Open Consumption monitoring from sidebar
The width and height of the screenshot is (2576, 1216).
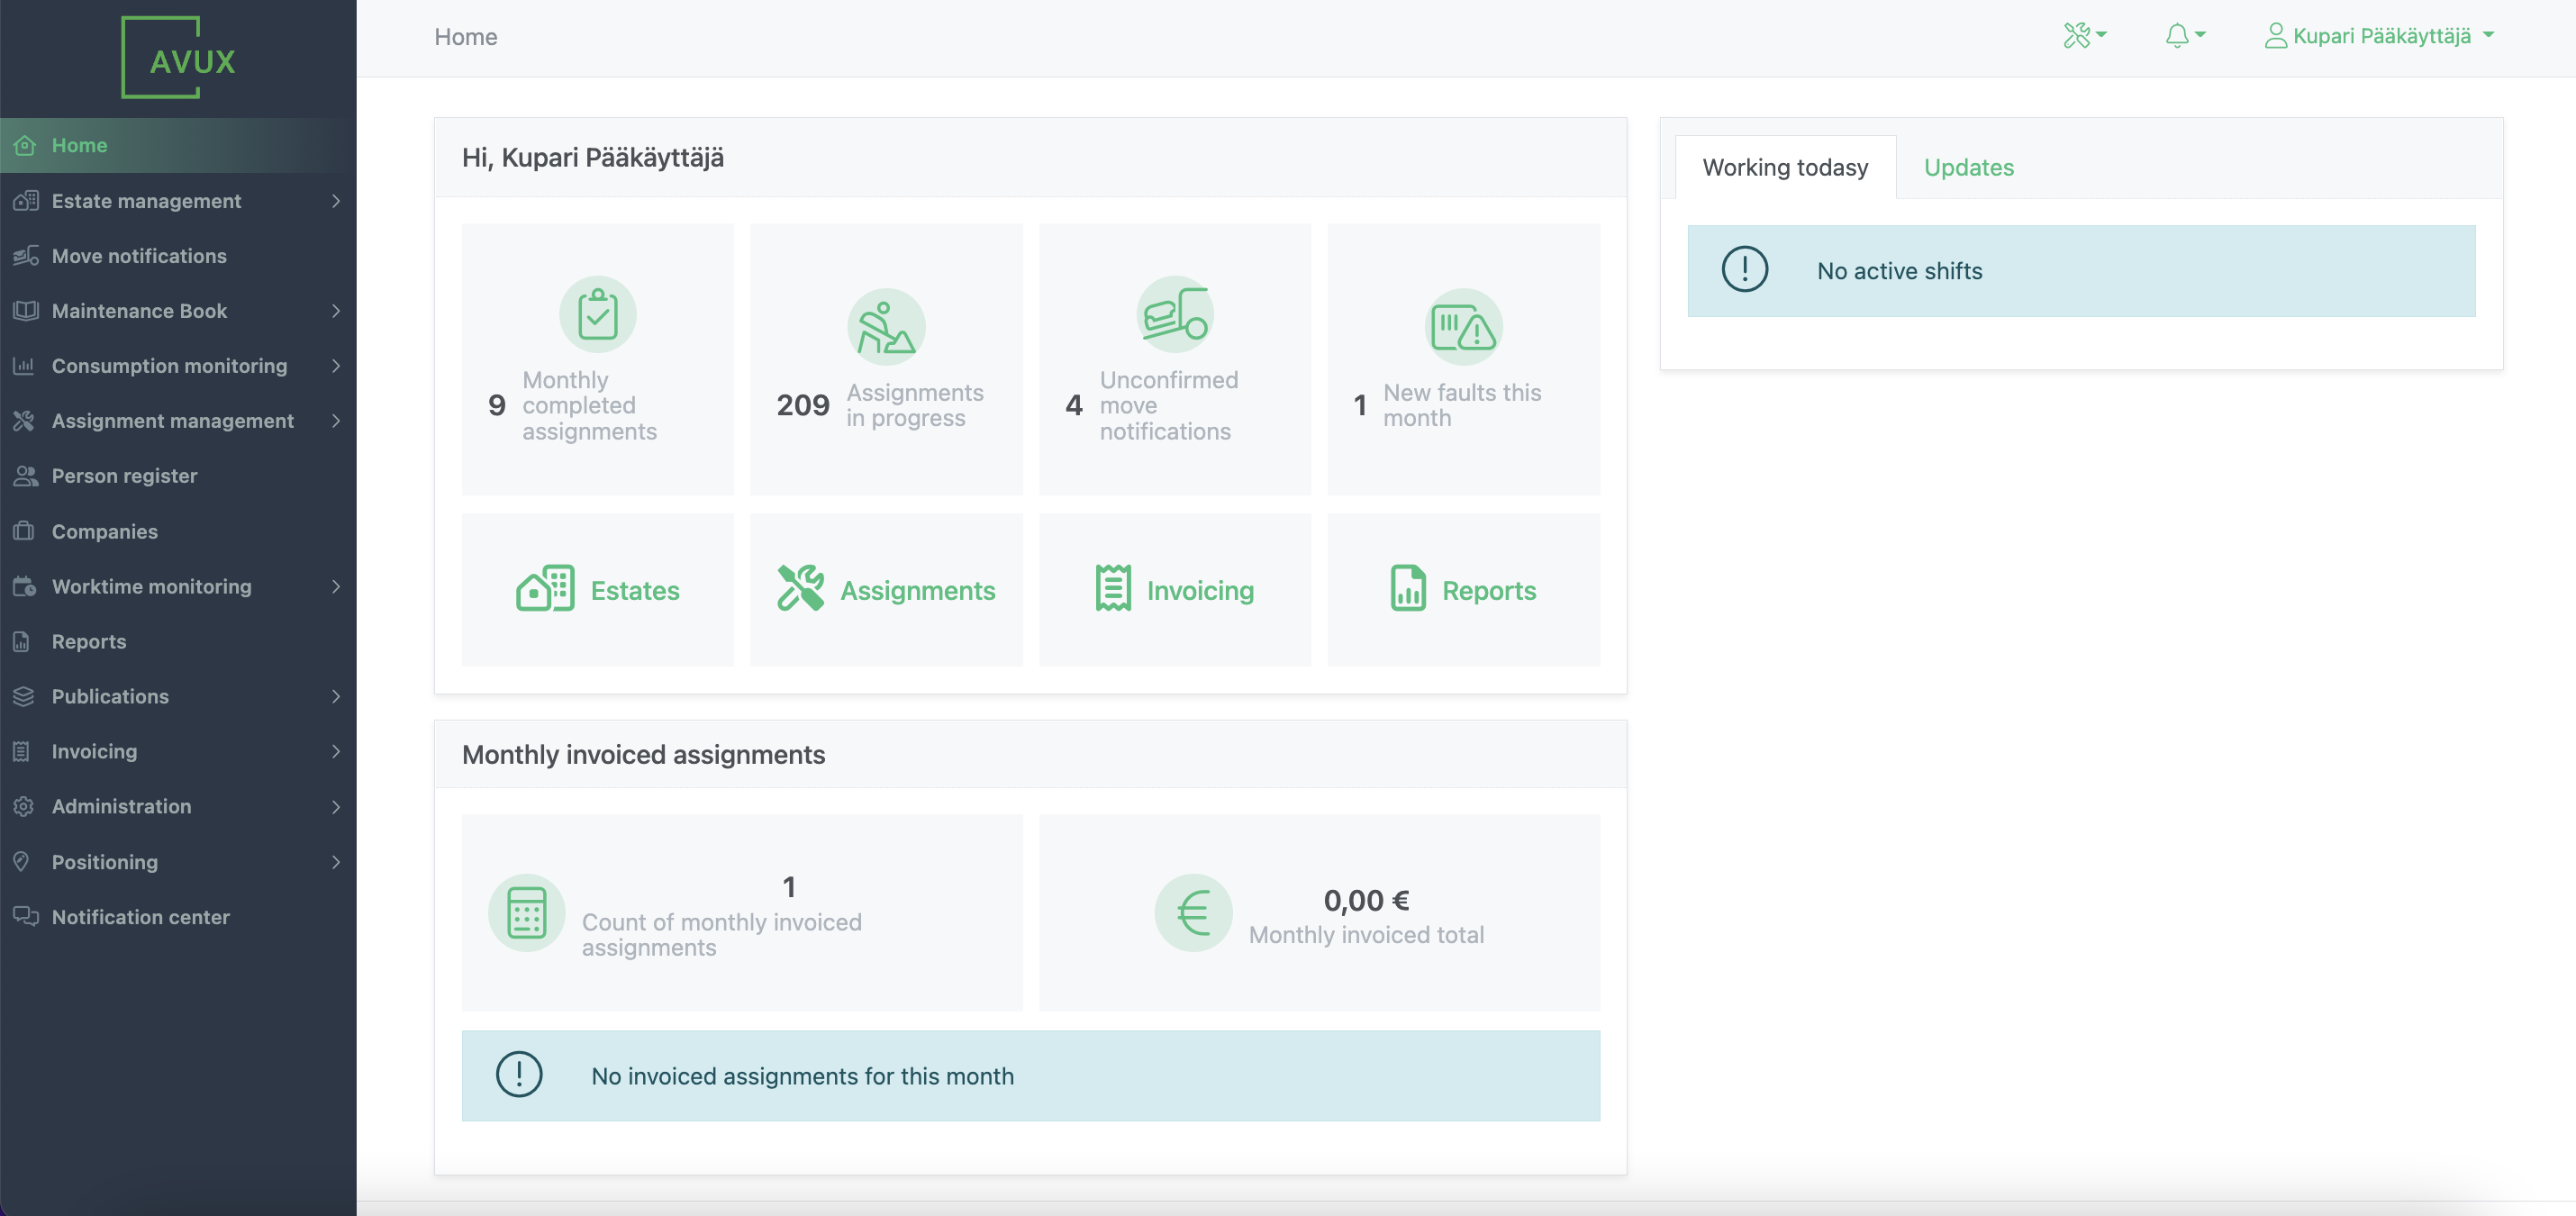click(168, 366)
